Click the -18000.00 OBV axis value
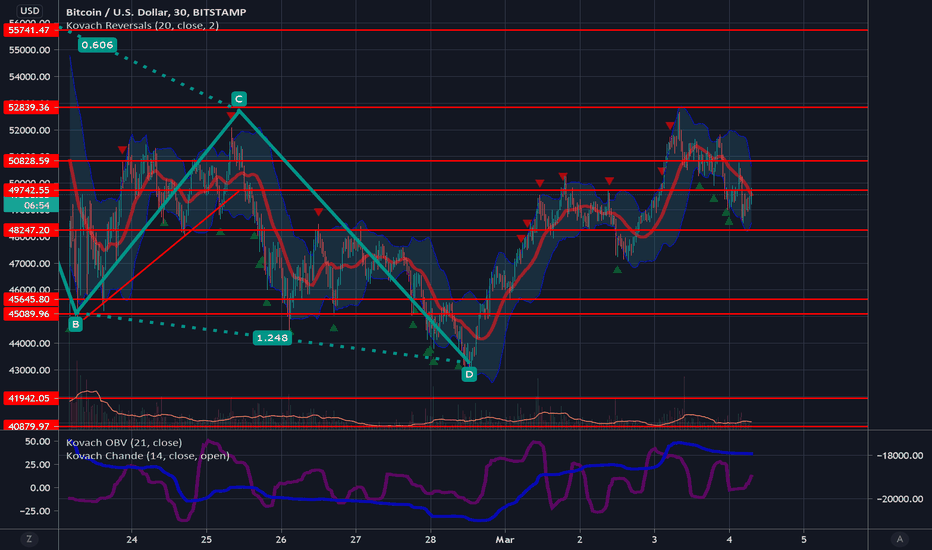This screenshot has height=550, width=932. (x=899, y=455)
